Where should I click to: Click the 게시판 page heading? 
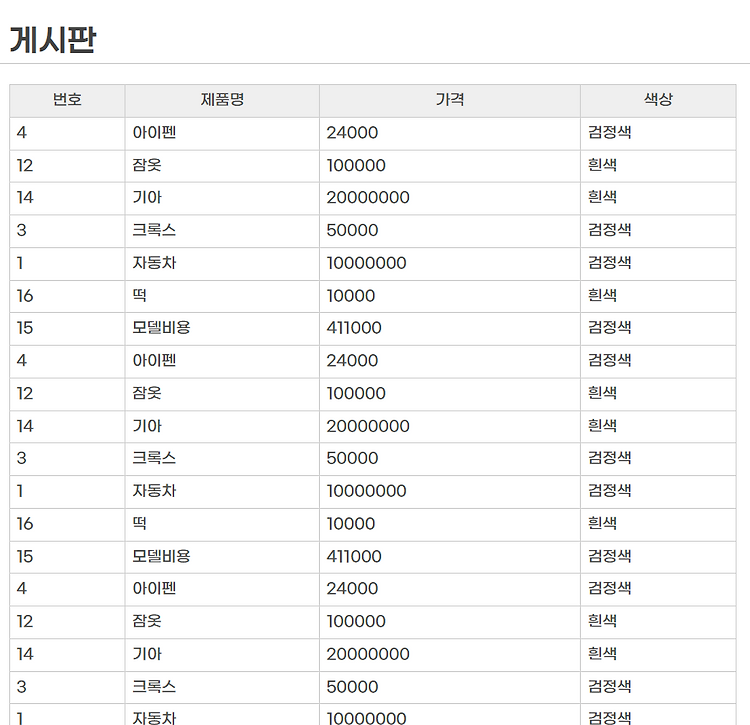pos(53,39)
